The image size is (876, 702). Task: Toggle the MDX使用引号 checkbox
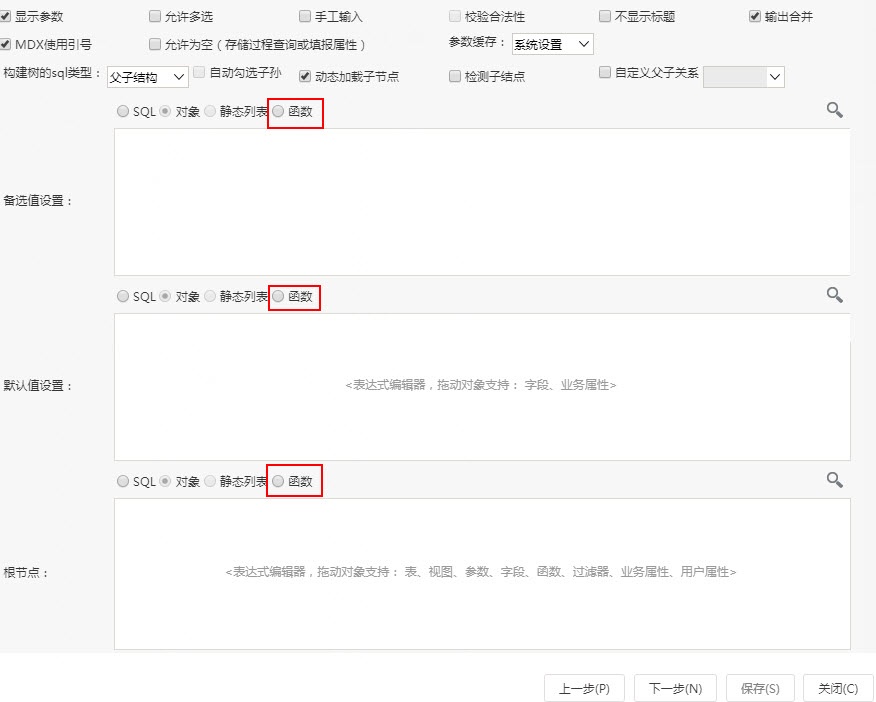(x=6, y=44)
